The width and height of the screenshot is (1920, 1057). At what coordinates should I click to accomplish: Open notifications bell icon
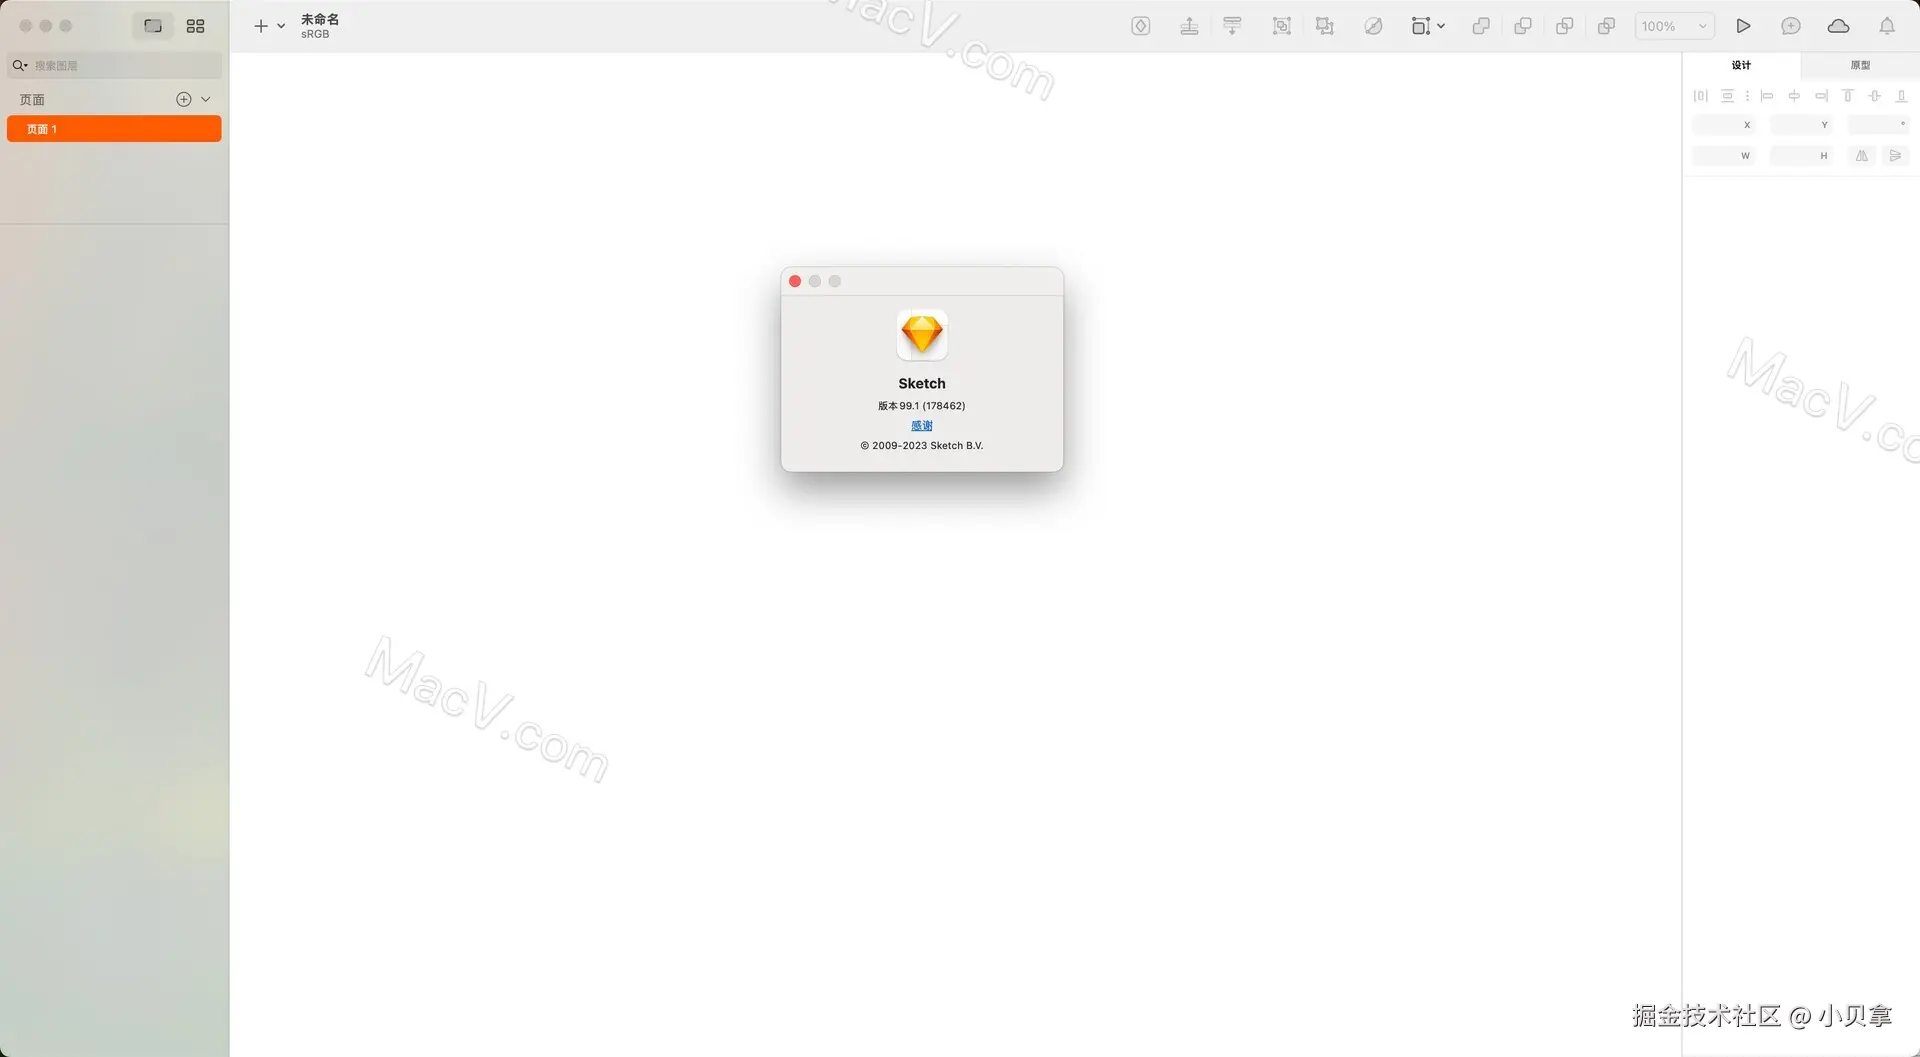(x=1887, y=26)
